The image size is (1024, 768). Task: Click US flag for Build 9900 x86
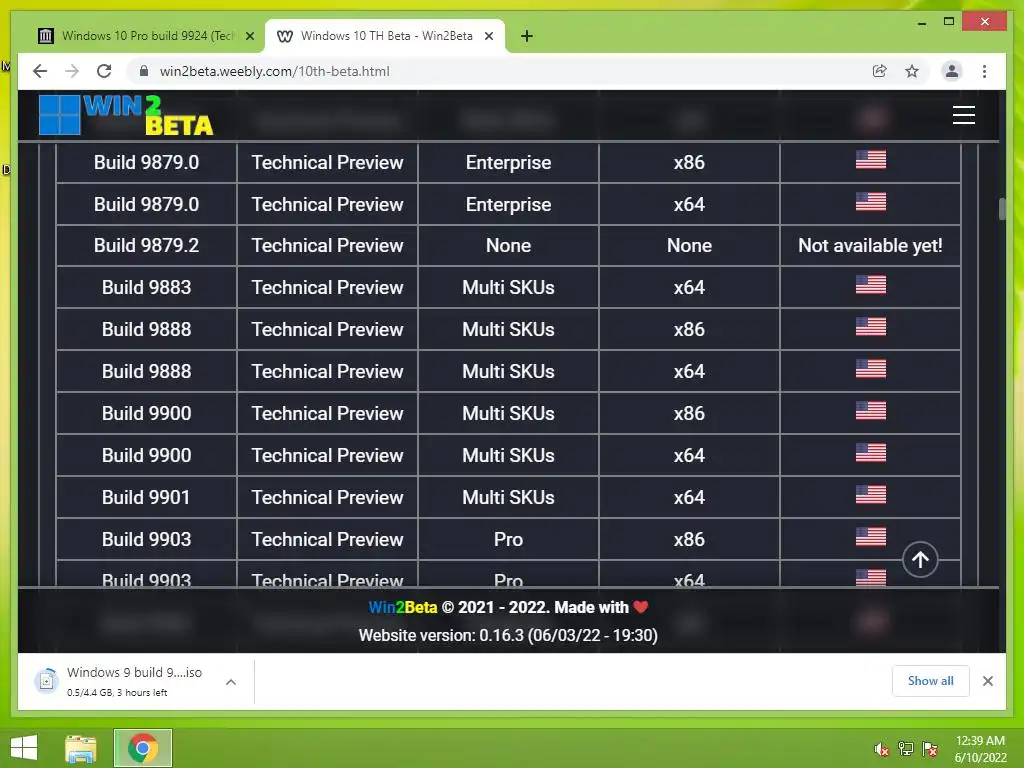point(871,410)
